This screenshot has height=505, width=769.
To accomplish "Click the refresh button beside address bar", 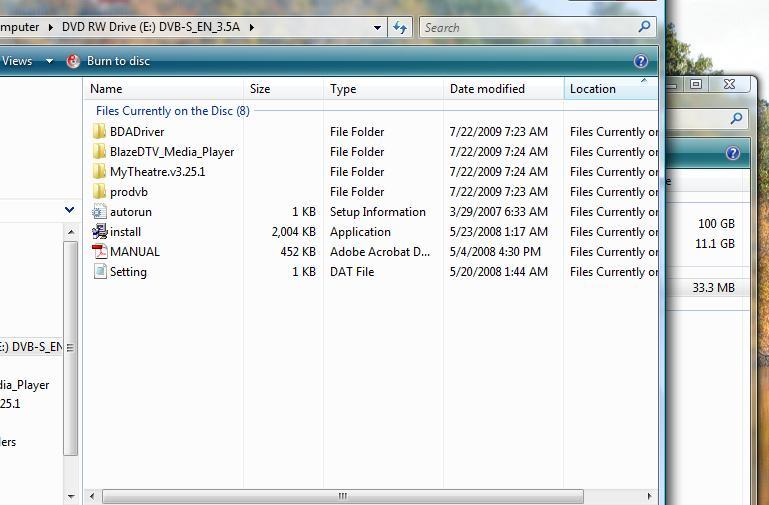I will click(401, 28).
